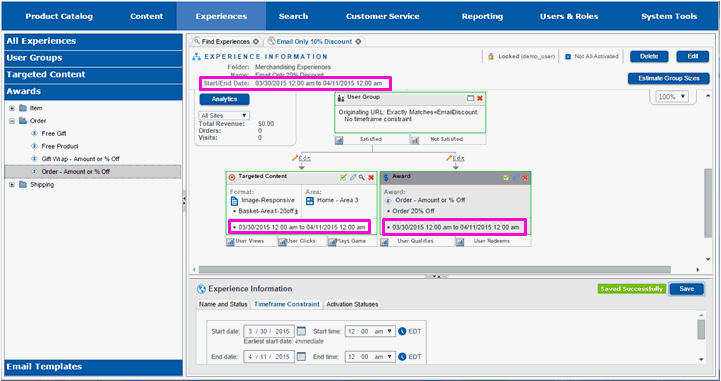Open the Plays Game chart icon

[332, 242]
